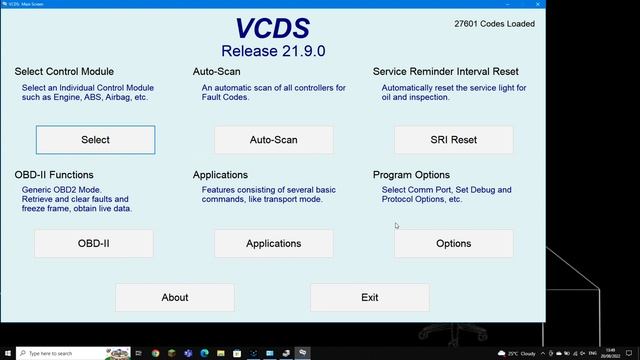Open the SRI Reset function
The width and height of the screenshot is (640, 360).
(453, 140)
